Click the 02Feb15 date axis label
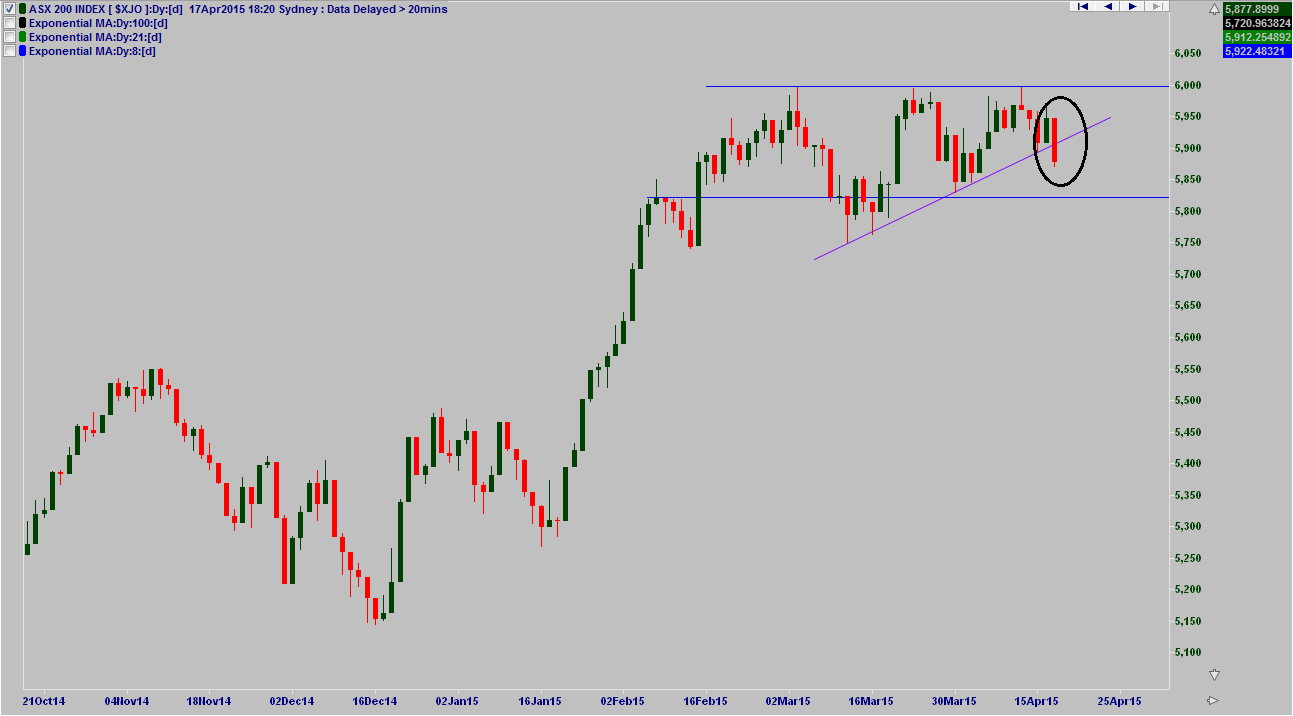 [x=622, y=701]
